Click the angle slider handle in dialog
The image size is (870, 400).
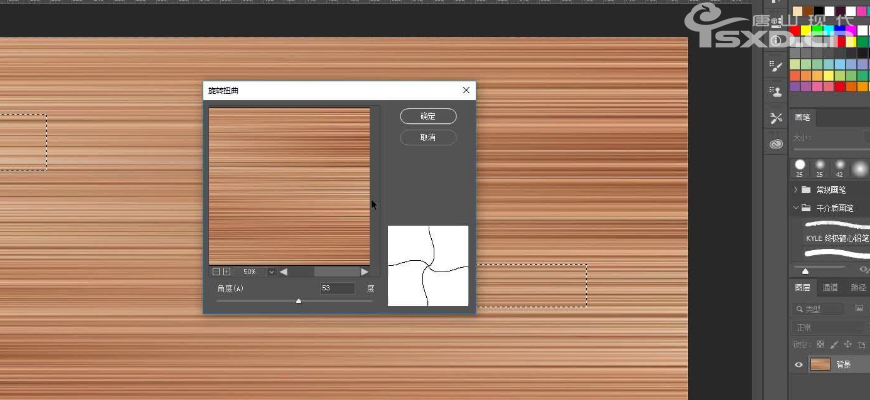point(298,300)
